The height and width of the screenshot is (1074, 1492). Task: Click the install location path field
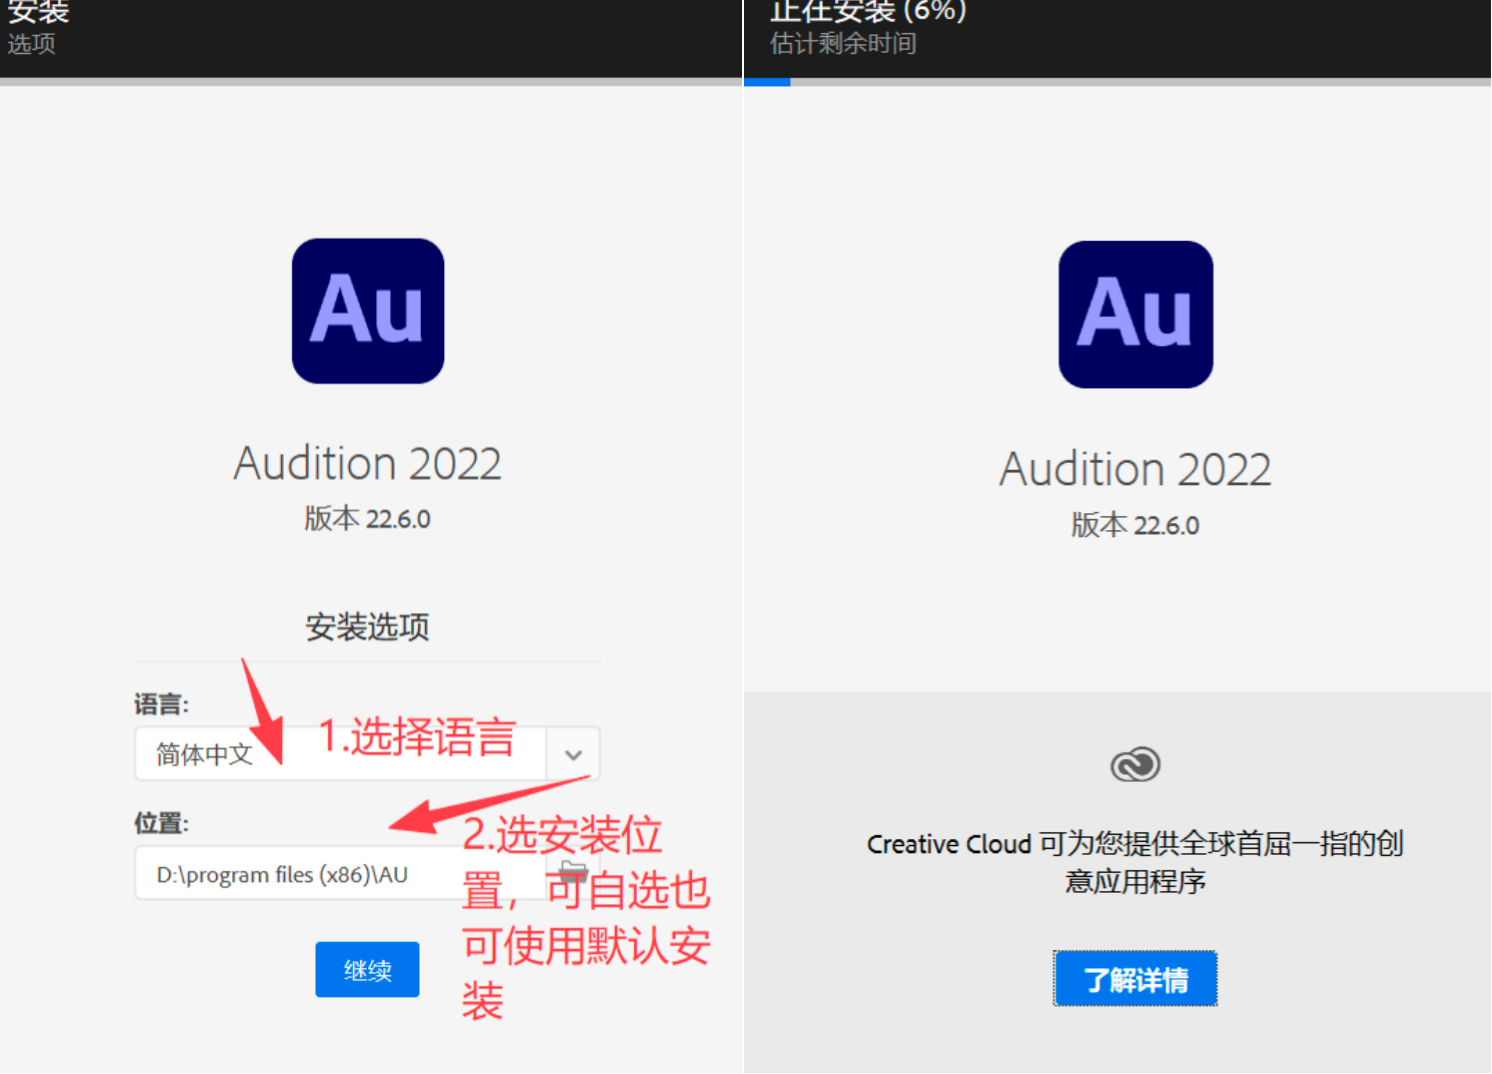click(340, 873)
